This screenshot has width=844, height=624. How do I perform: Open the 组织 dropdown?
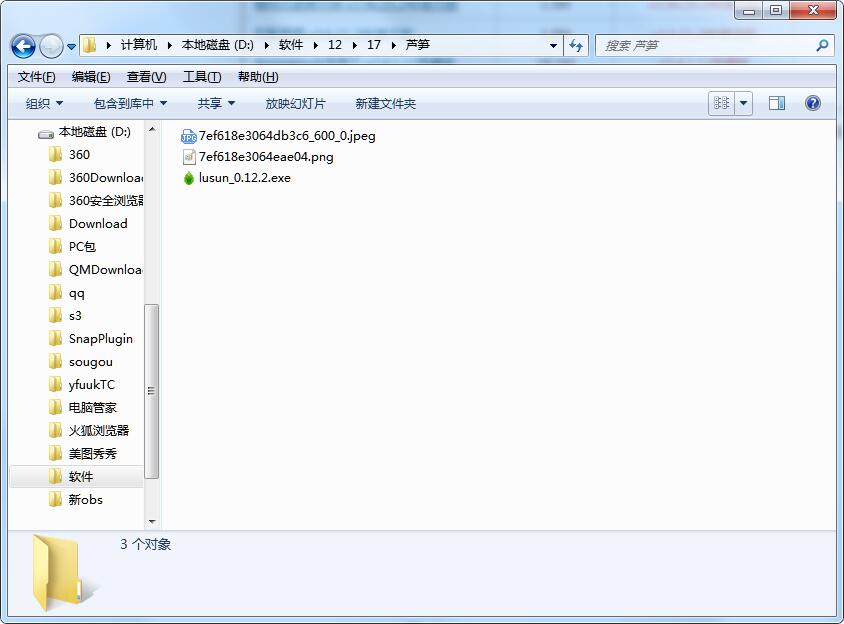[44, 103]
